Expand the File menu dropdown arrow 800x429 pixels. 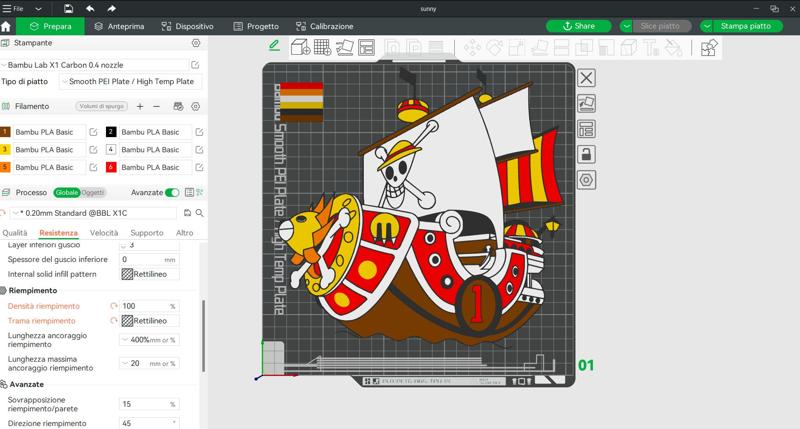coord(38,9)
